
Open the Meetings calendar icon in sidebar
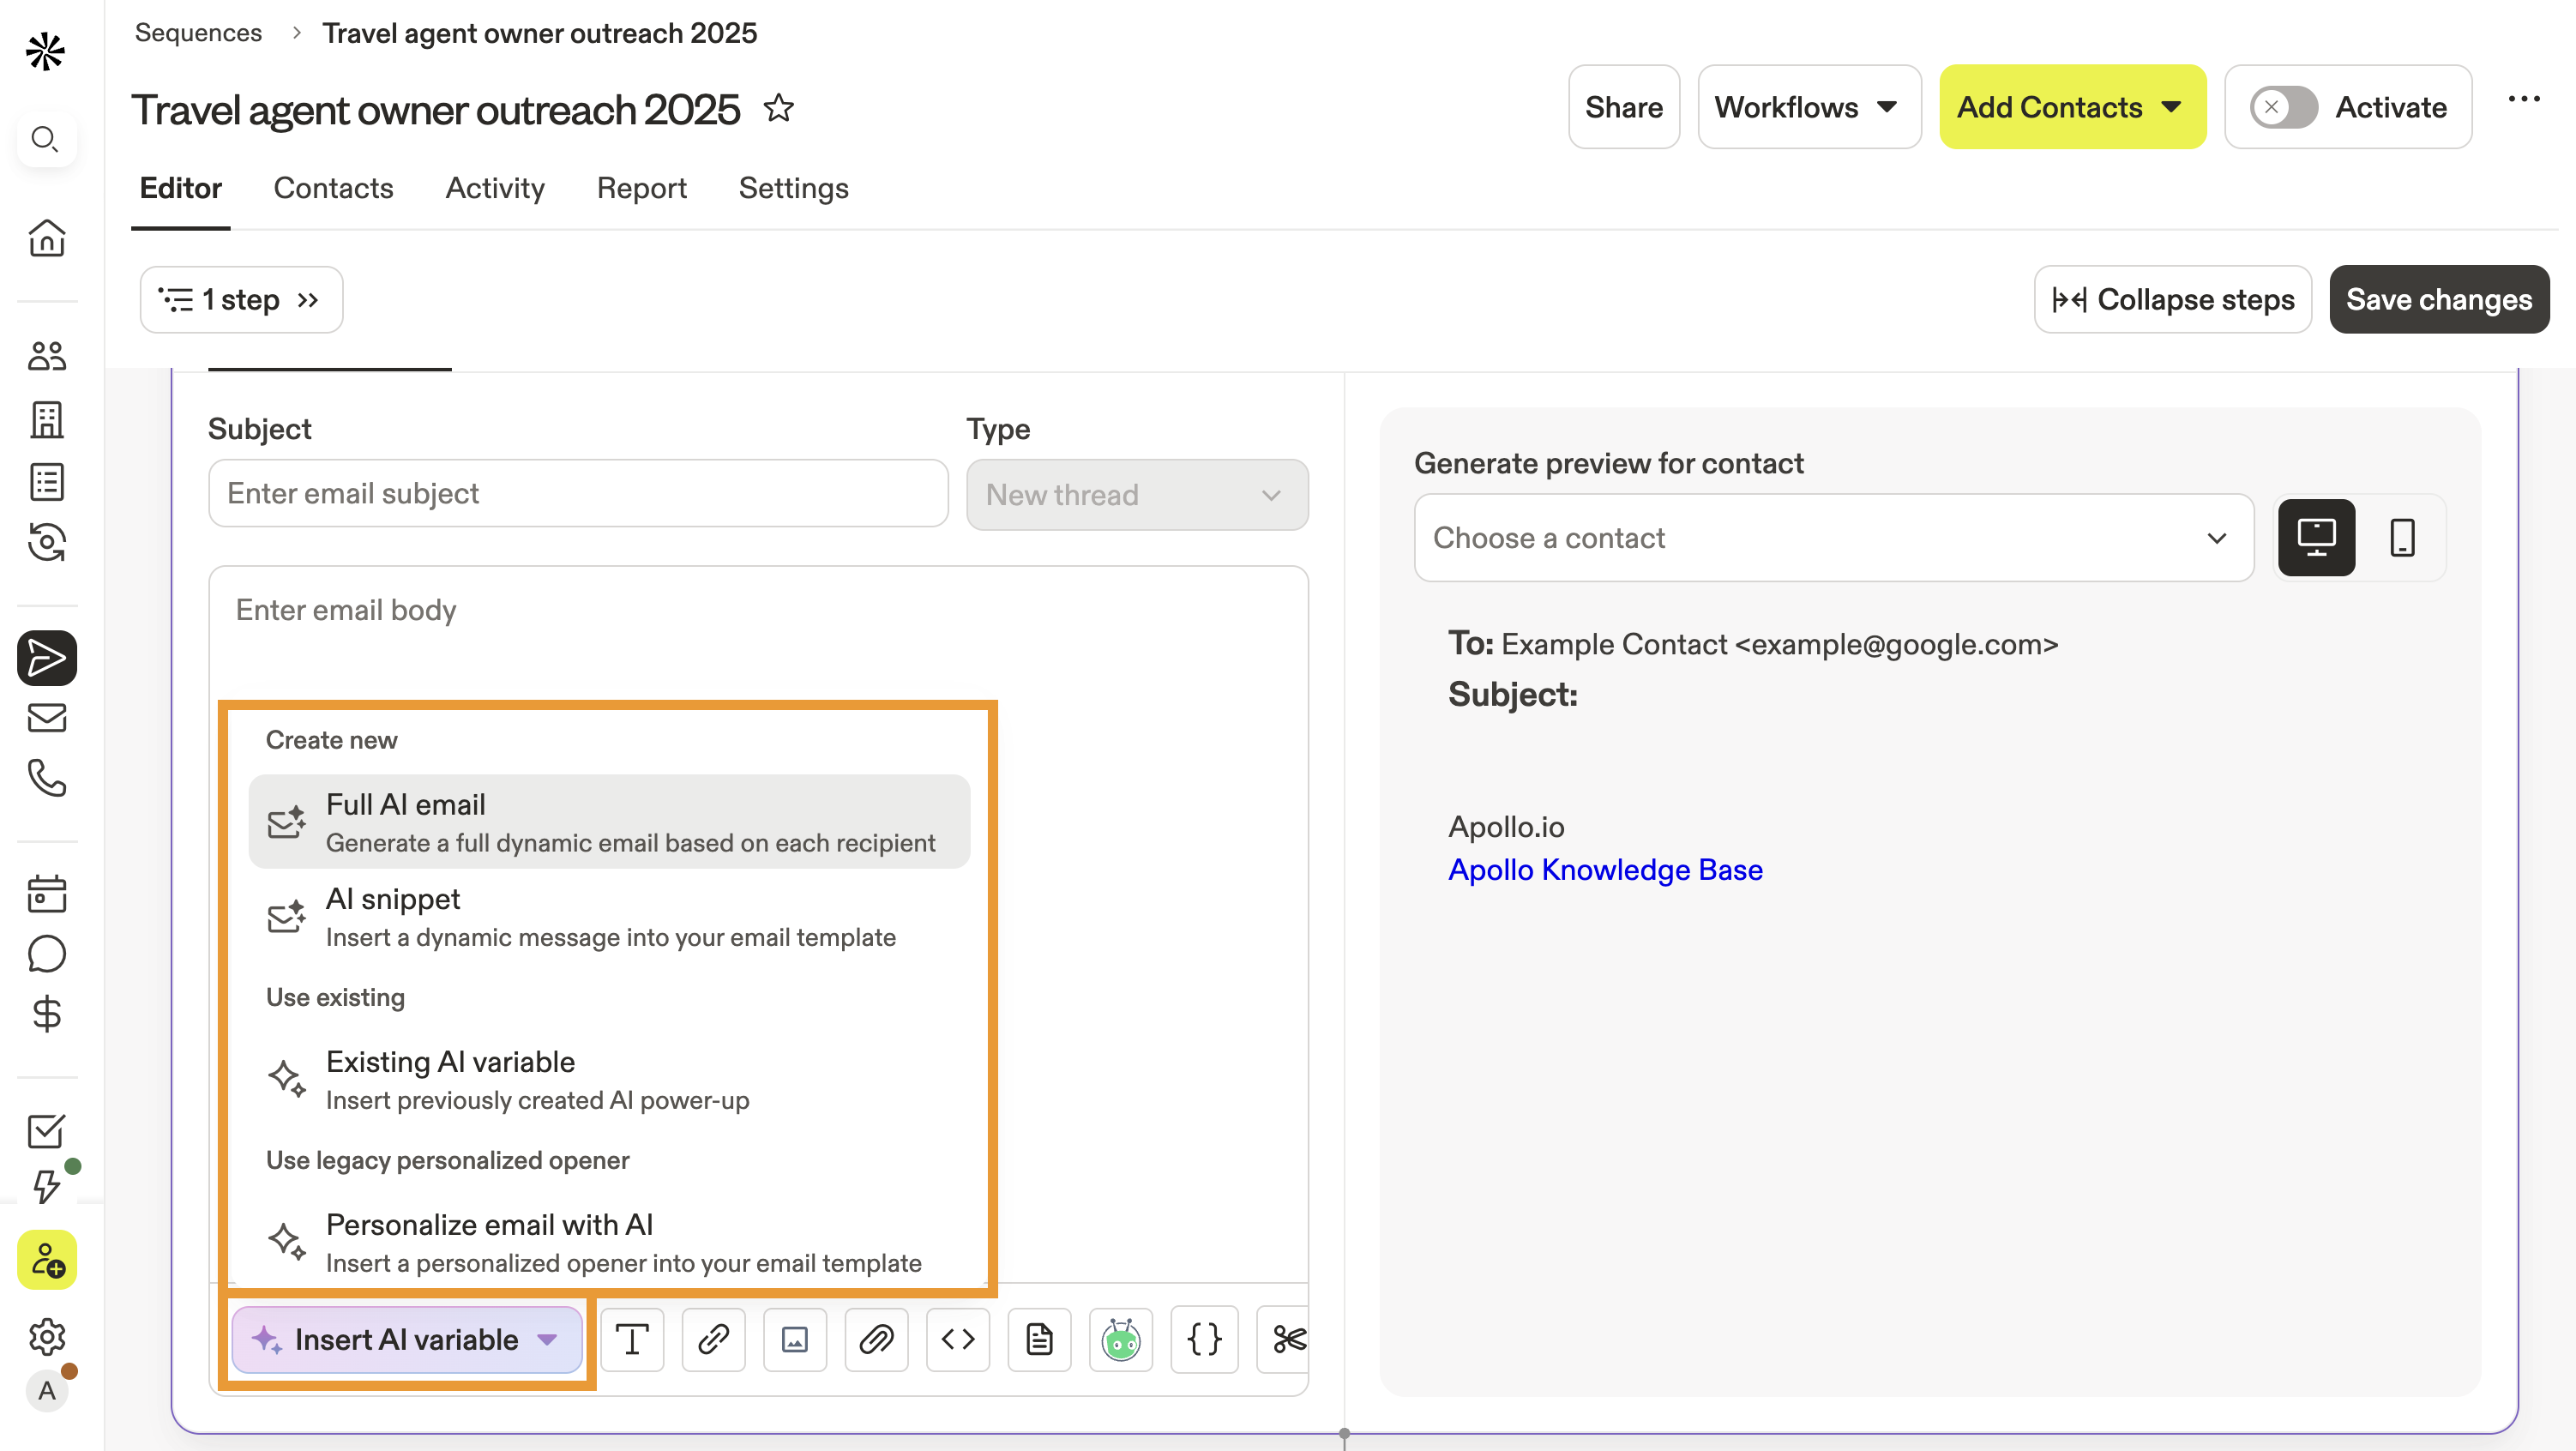pos(46,893)
